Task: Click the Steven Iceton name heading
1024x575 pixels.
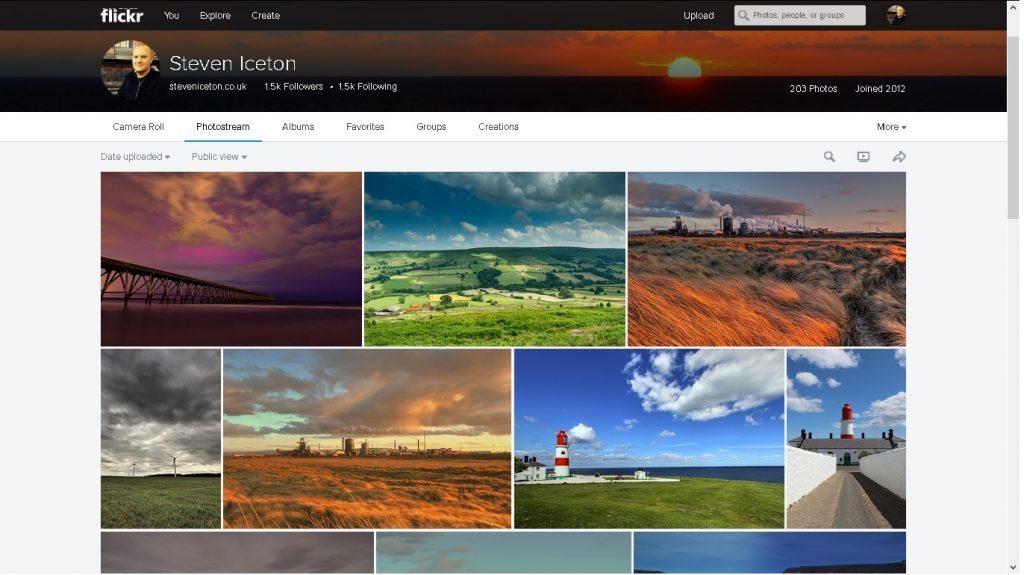Action: click(232, 63)
